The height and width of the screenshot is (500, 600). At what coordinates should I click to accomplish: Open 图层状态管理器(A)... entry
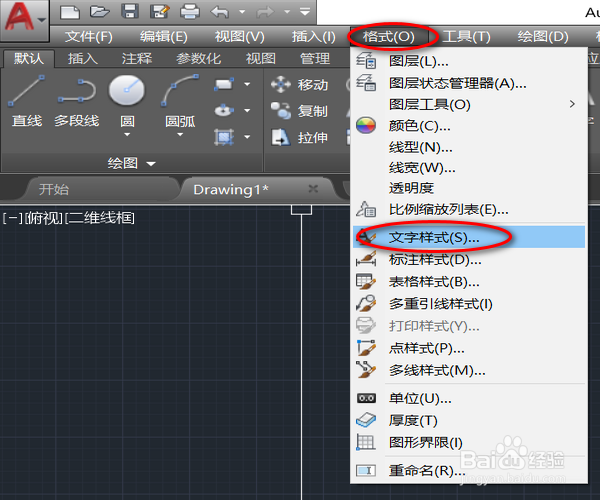coord(469,83)
